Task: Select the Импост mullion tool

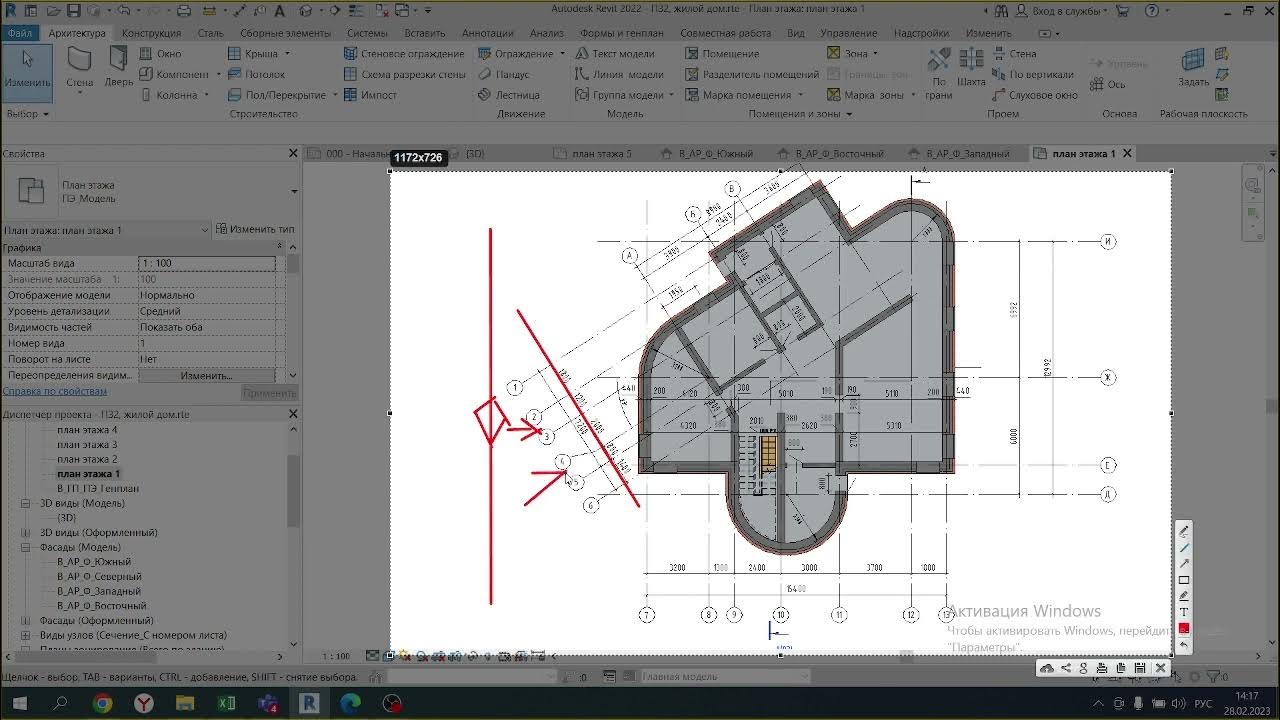Action: pos(370,95)
